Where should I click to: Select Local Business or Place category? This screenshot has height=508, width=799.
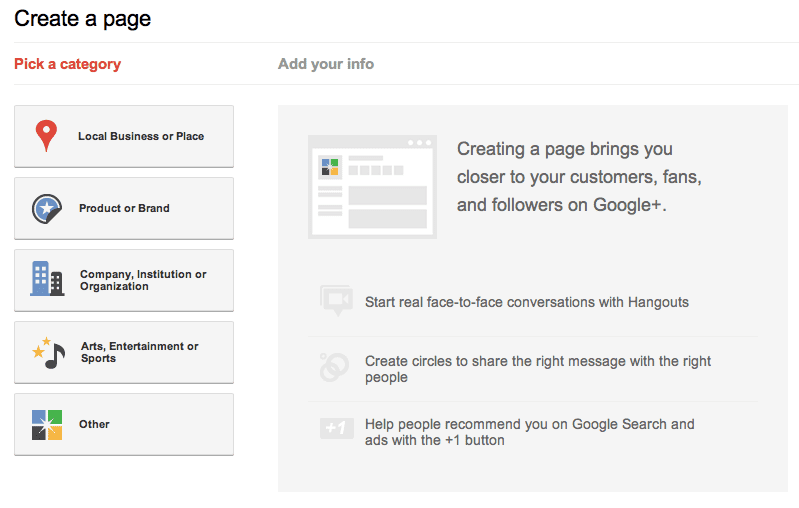124,136
